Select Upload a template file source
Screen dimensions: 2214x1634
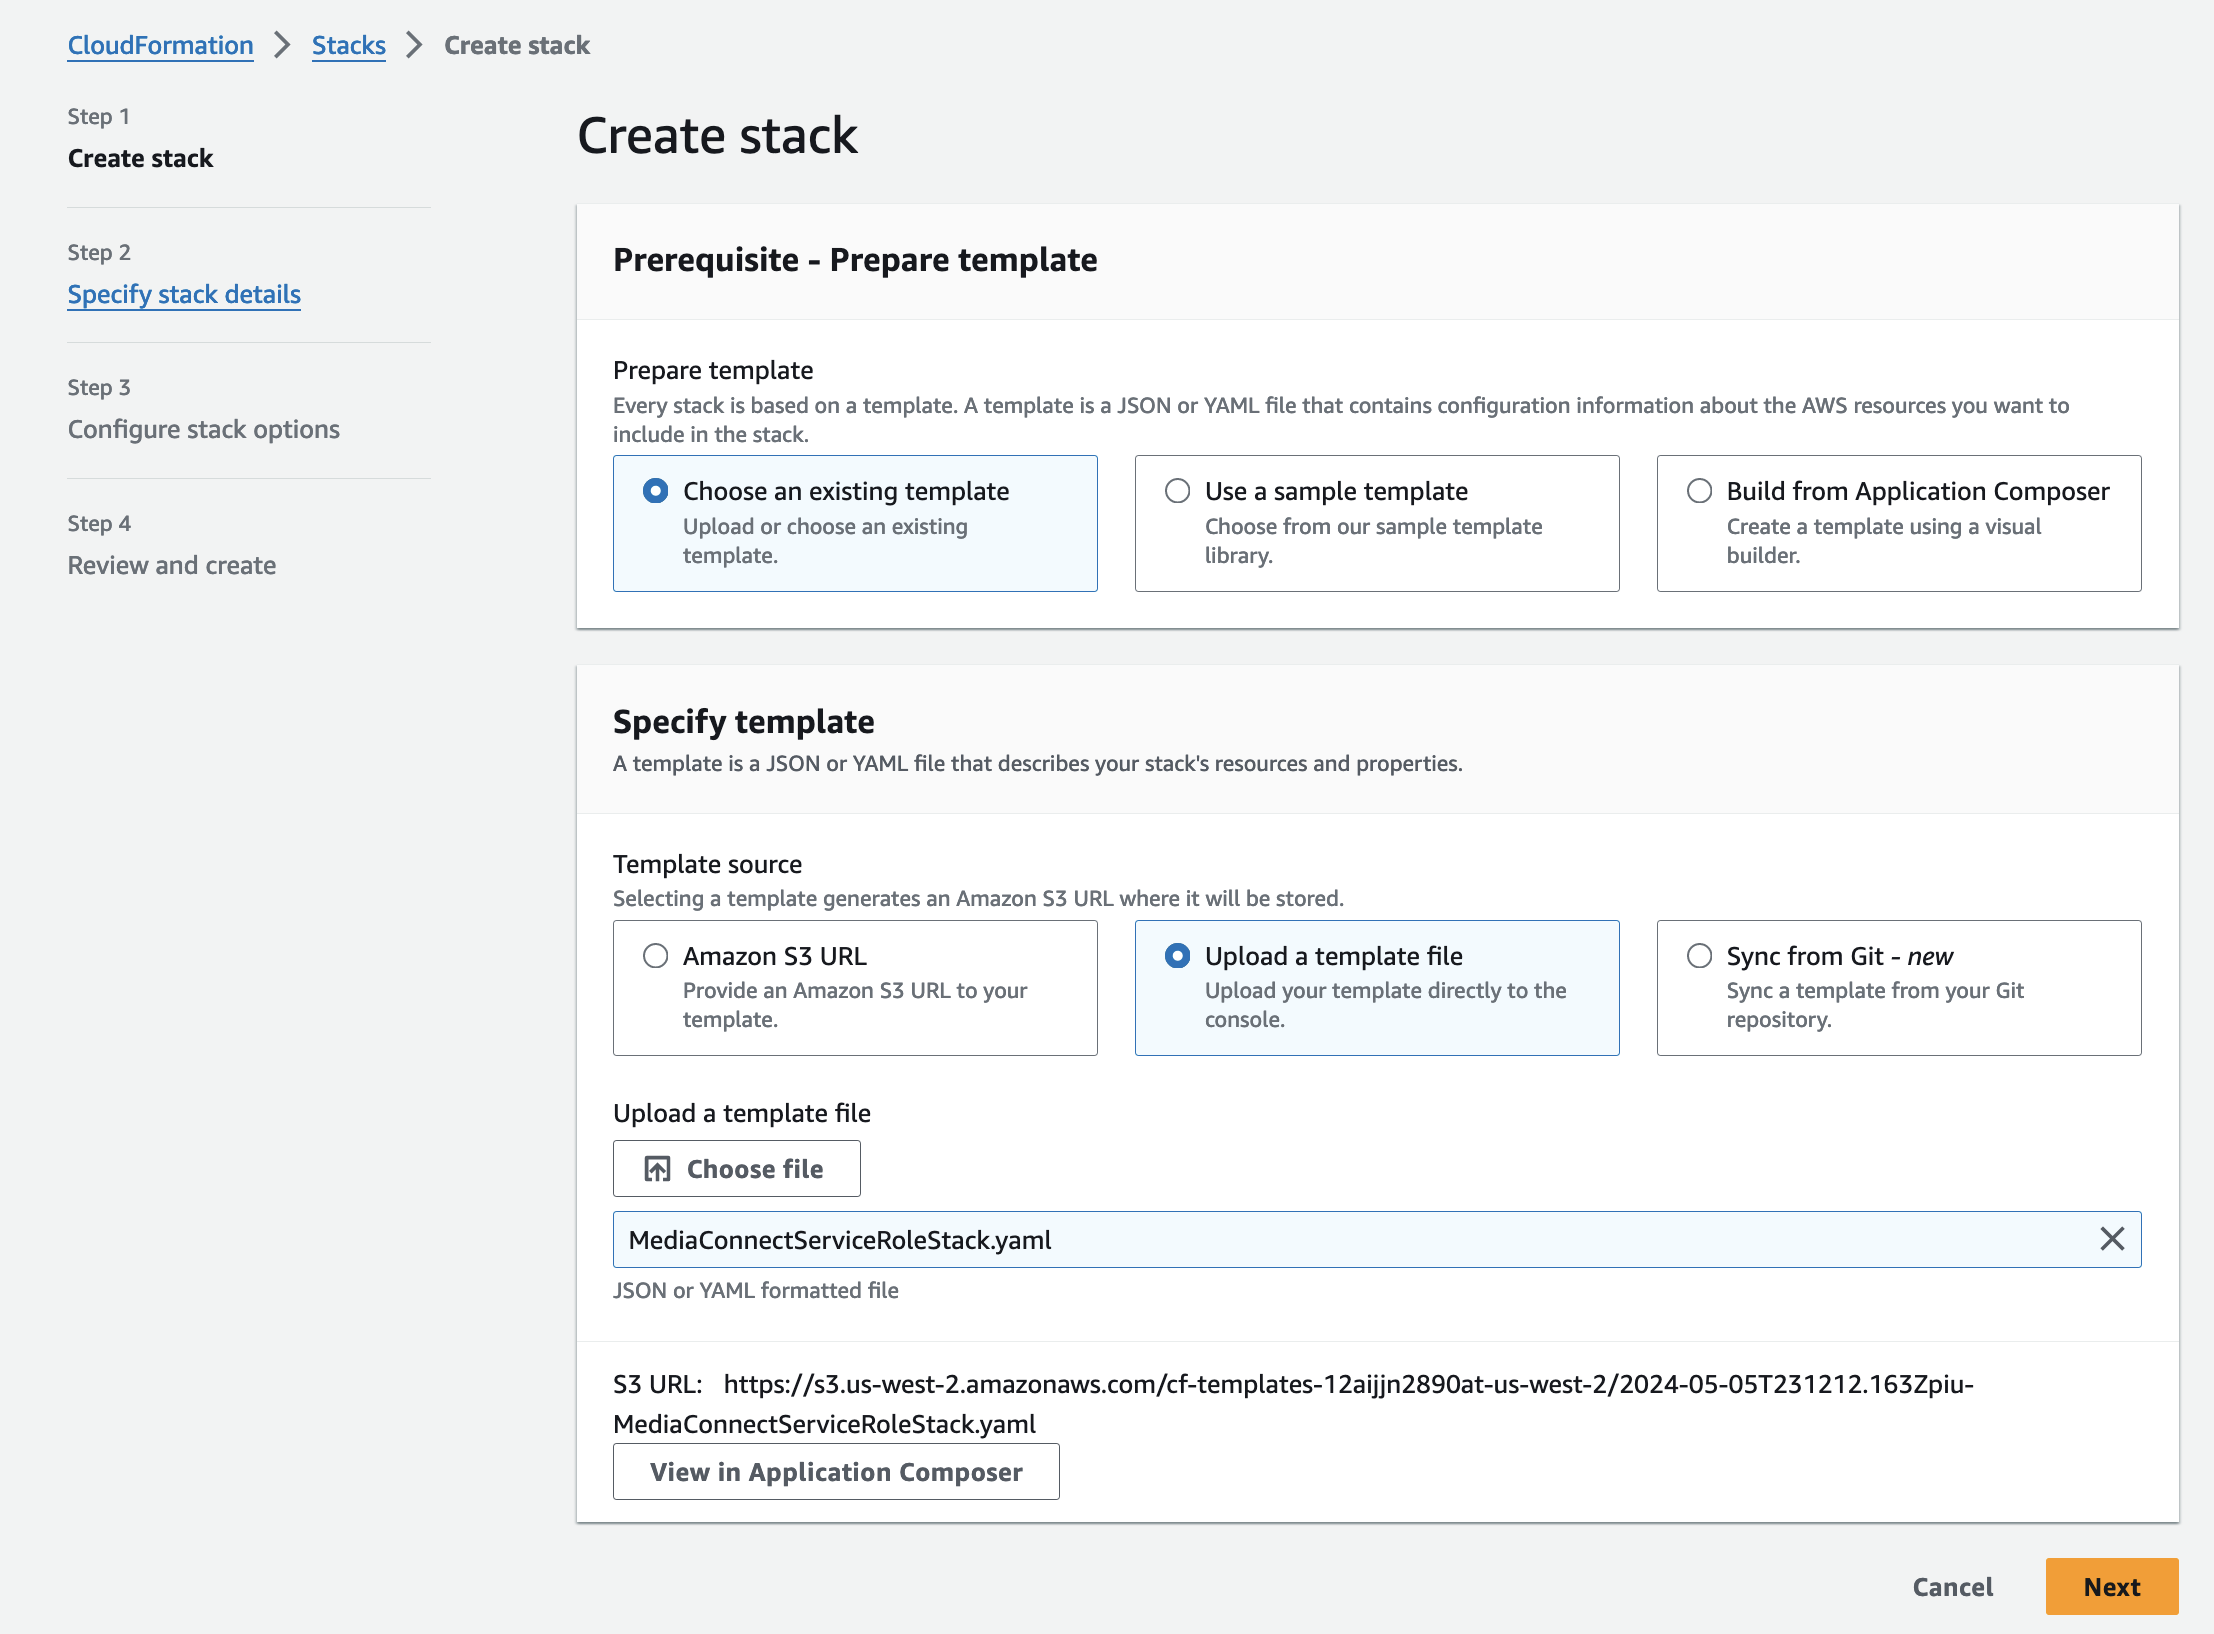(1178, 956)
